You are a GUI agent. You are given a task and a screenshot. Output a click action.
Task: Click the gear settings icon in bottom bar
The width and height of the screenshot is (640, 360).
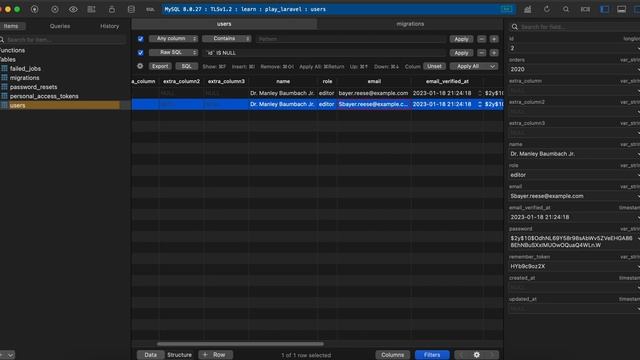coord(476,355)
